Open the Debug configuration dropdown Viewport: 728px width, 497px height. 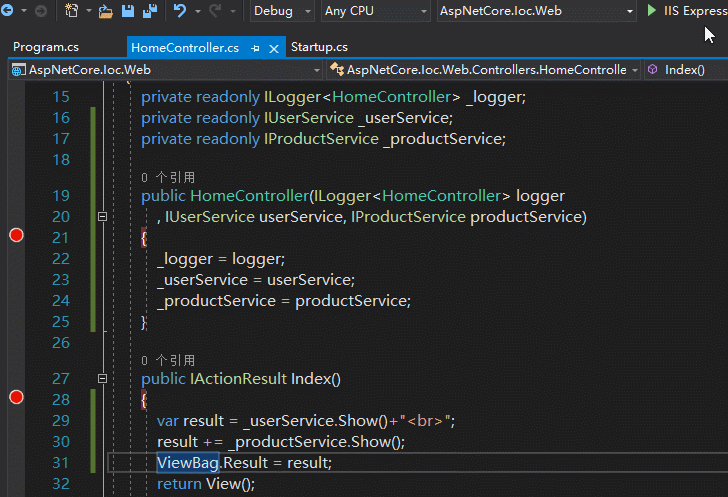[x=282, y=11]
